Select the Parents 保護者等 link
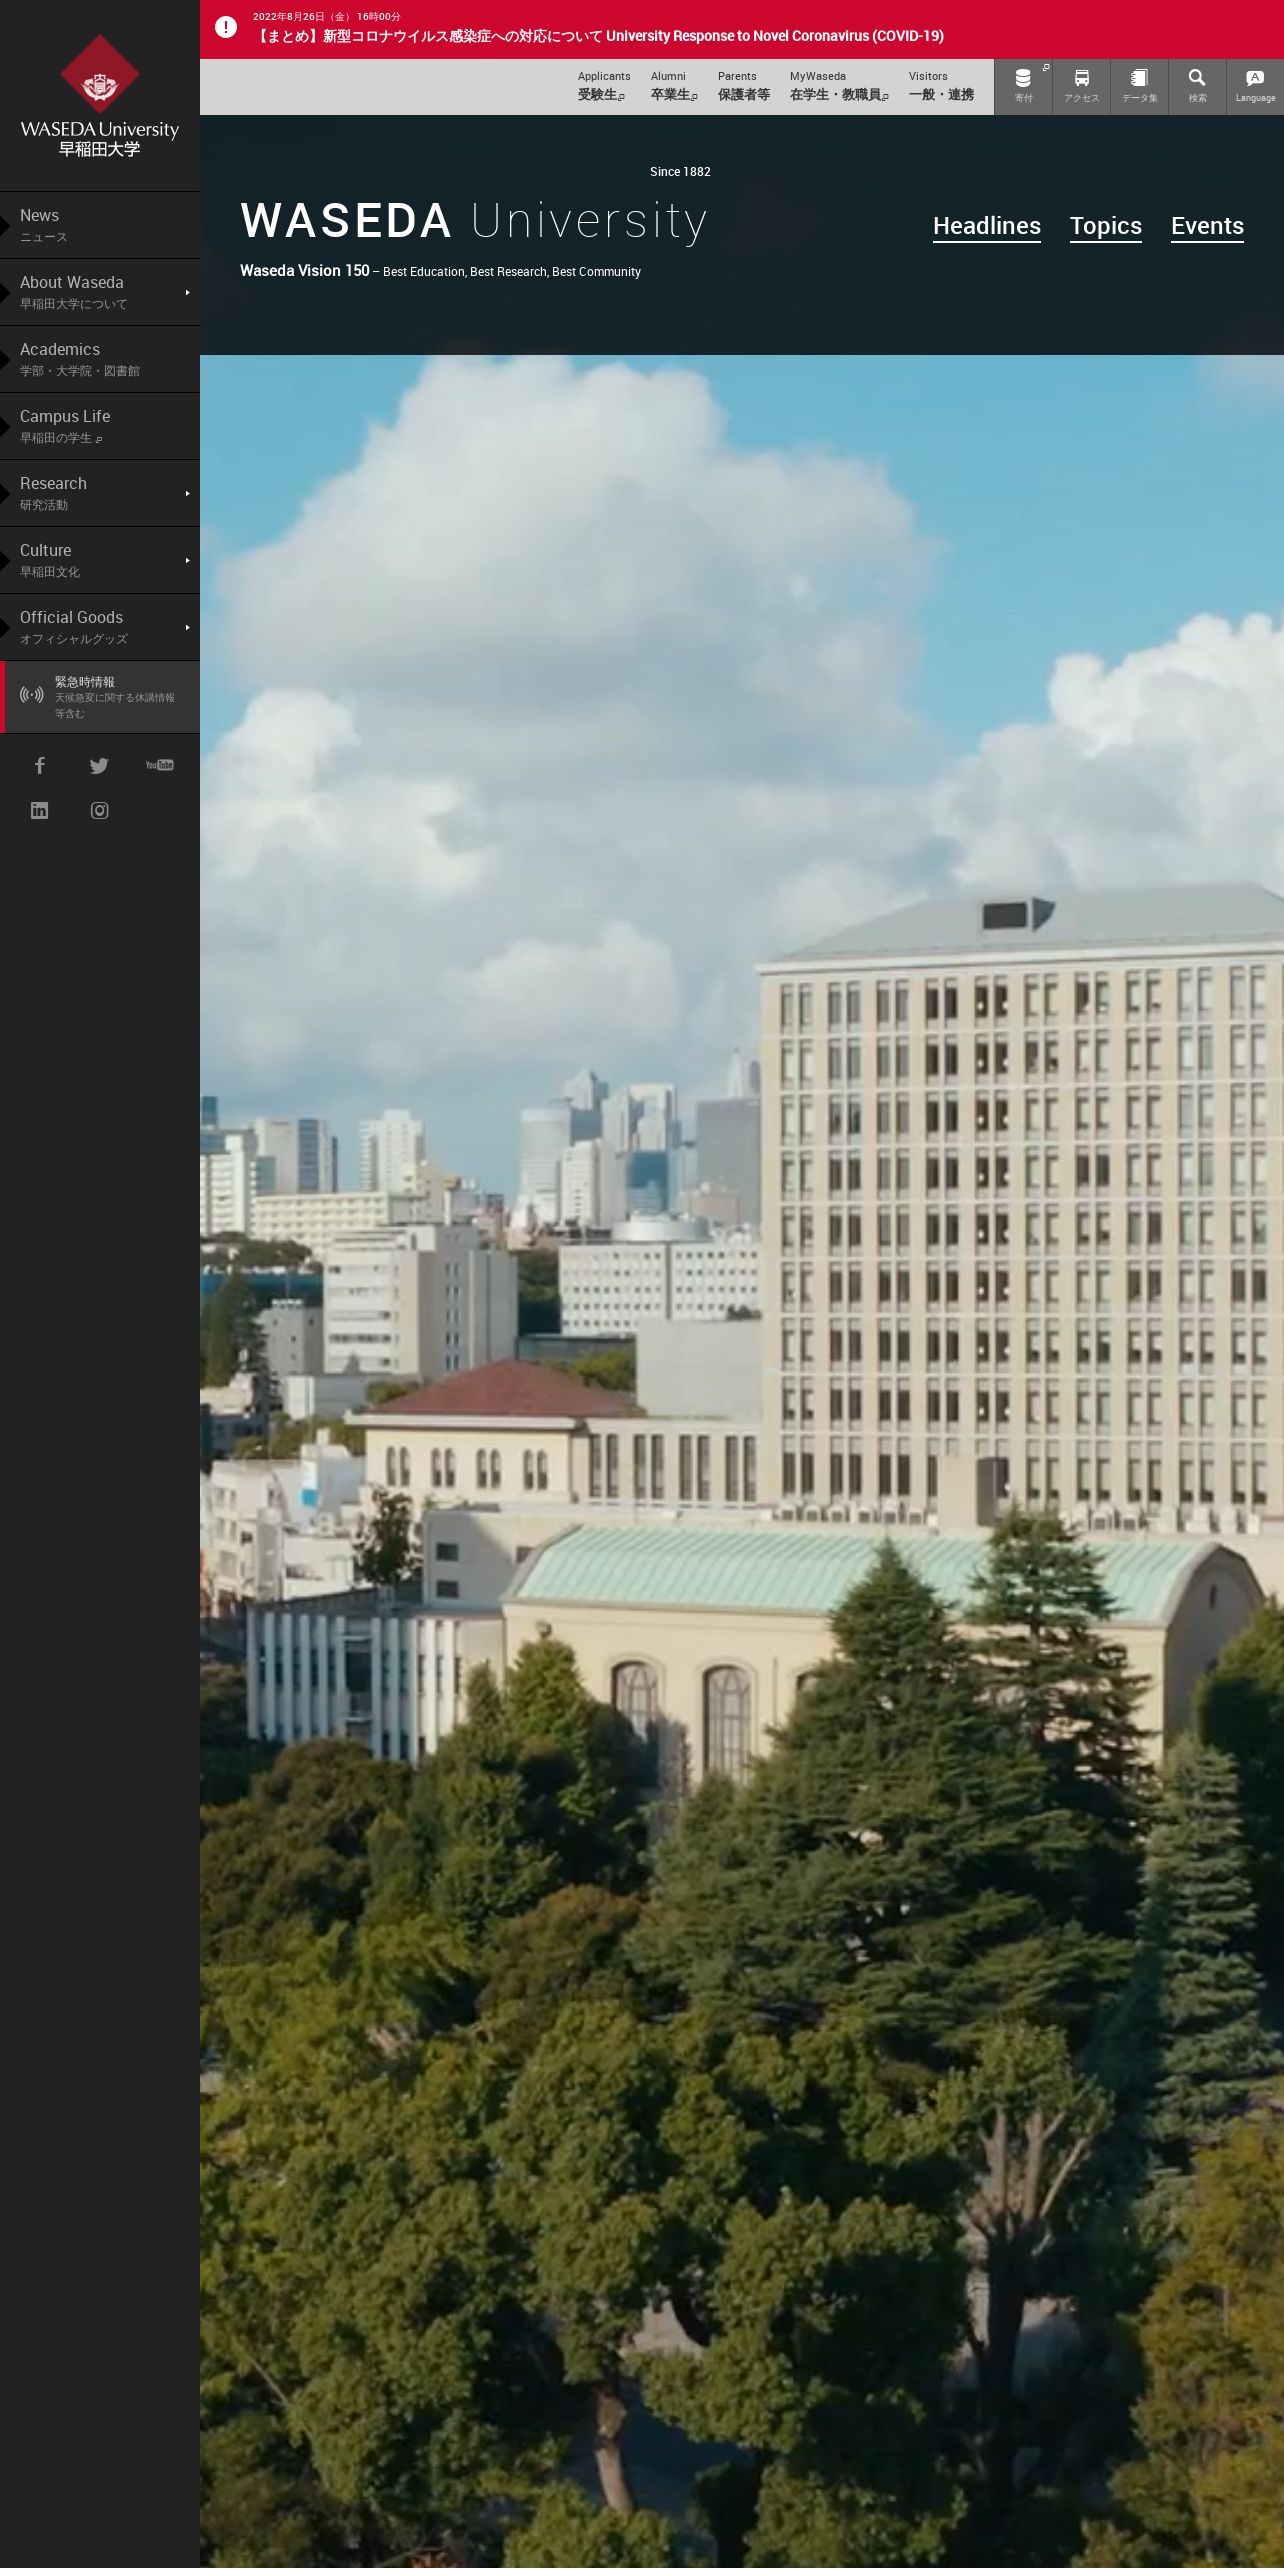Viewport: 1284px width, 2568px height. [743, 86]
